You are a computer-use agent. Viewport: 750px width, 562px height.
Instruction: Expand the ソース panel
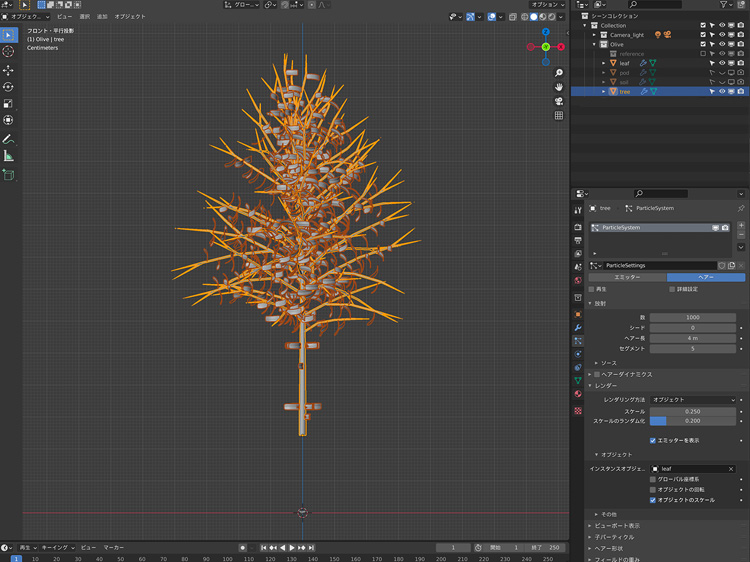(x=608, y=363)
